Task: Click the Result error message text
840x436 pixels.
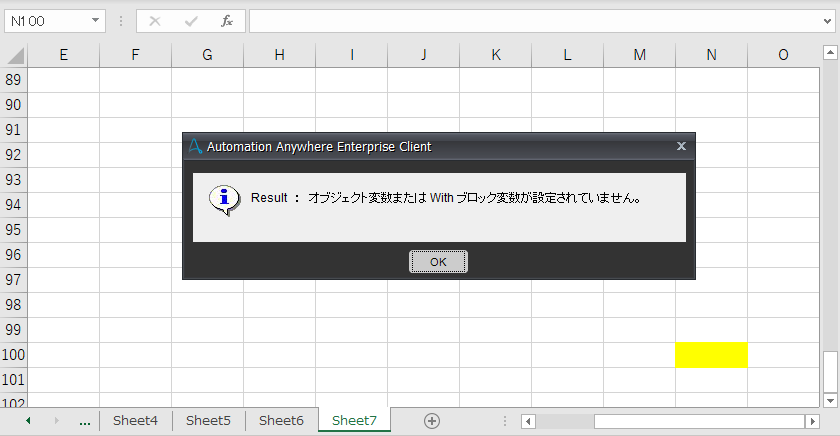Action: click(x=446, y=198)
